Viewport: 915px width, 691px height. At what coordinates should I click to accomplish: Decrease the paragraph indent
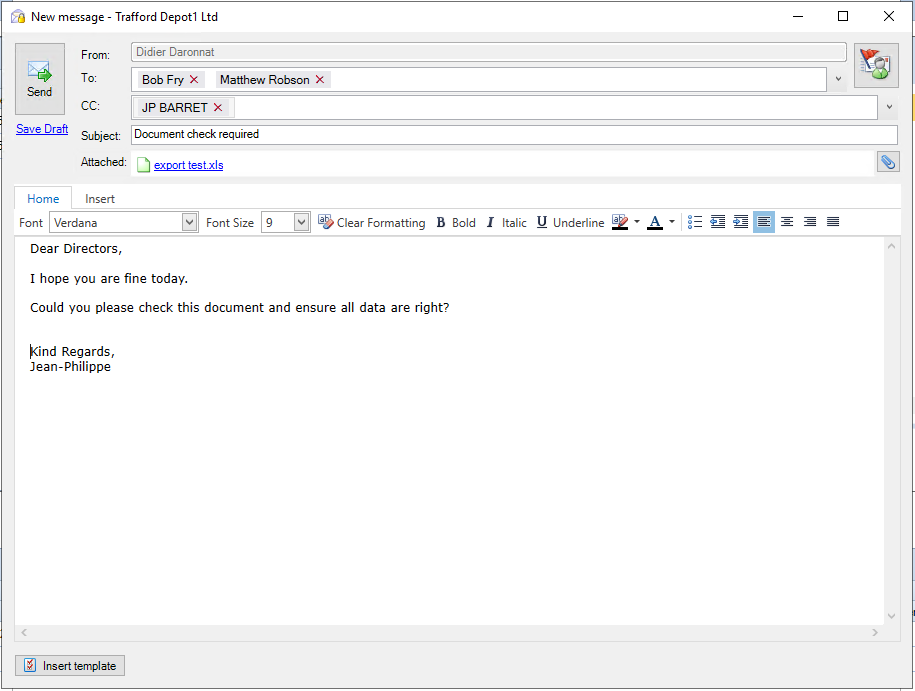[718, 222]
